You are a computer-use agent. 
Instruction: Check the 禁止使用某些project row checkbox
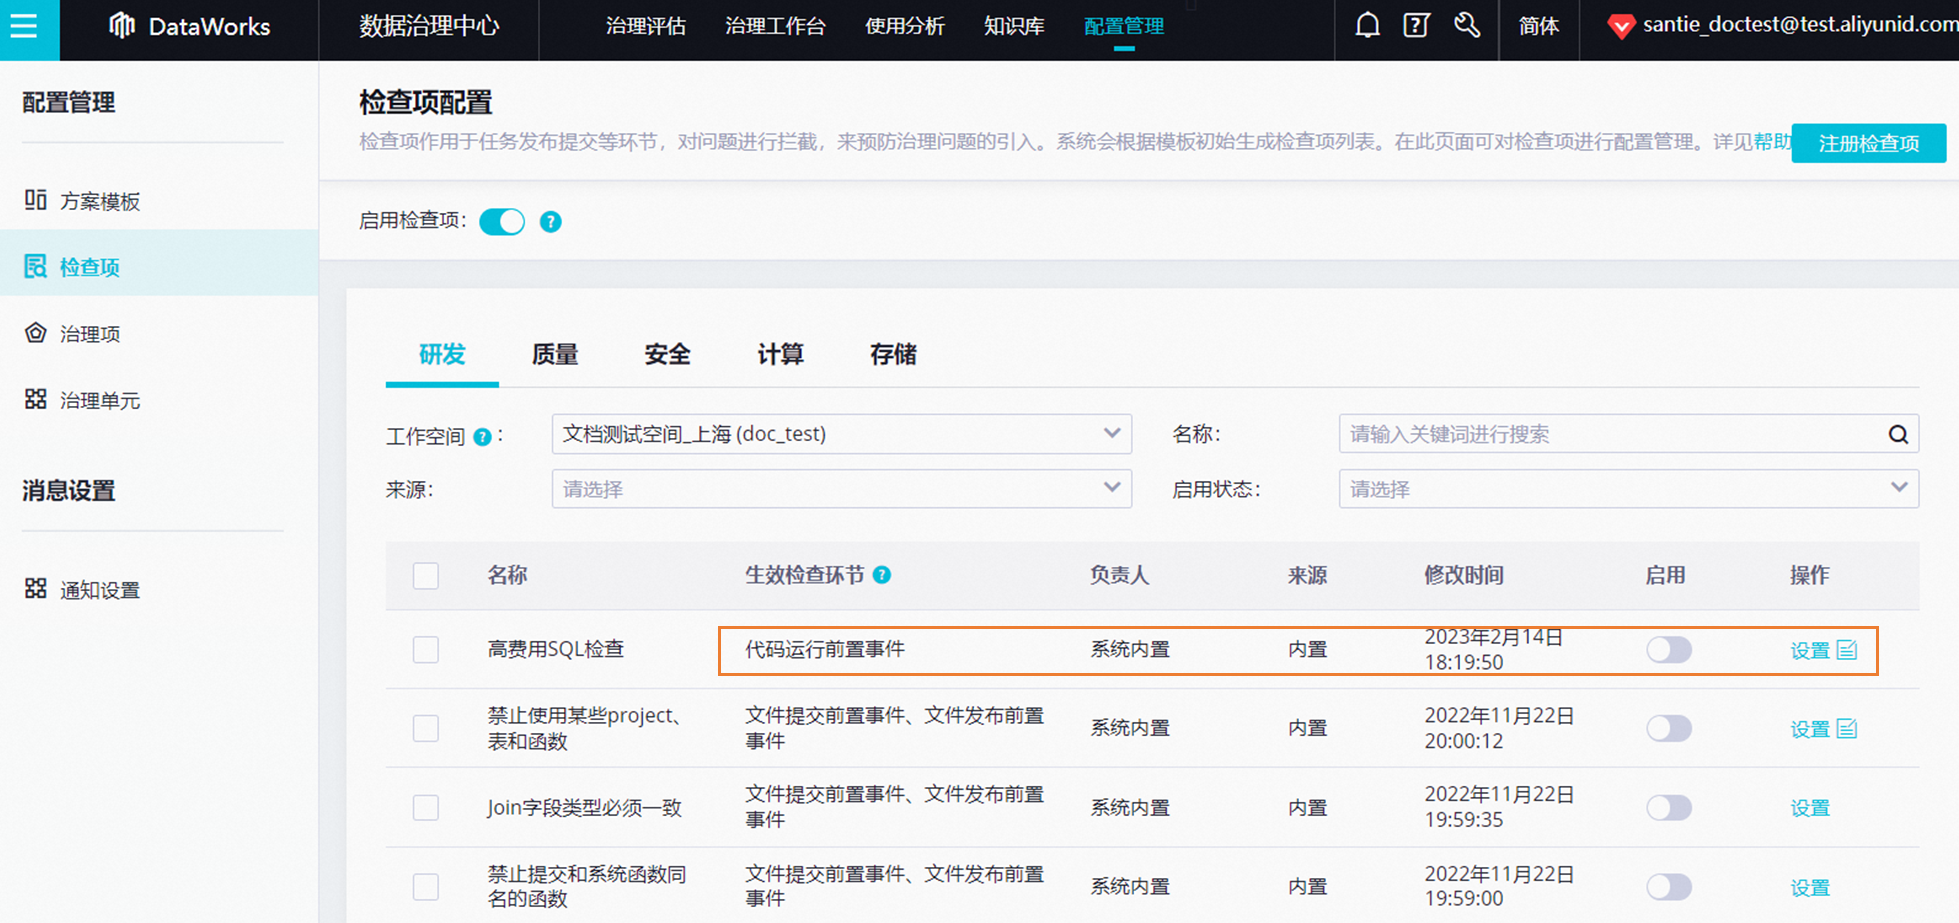pyautogui.click(x=426, y=728)
